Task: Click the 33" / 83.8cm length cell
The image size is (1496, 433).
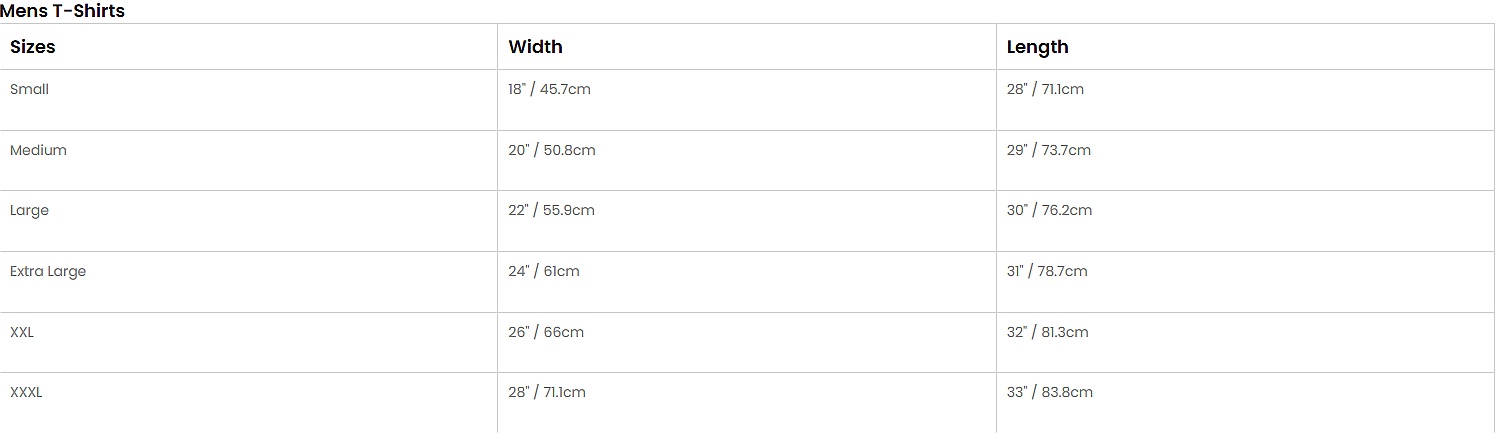Action: pyautogui.click(x=1049, y=393)
